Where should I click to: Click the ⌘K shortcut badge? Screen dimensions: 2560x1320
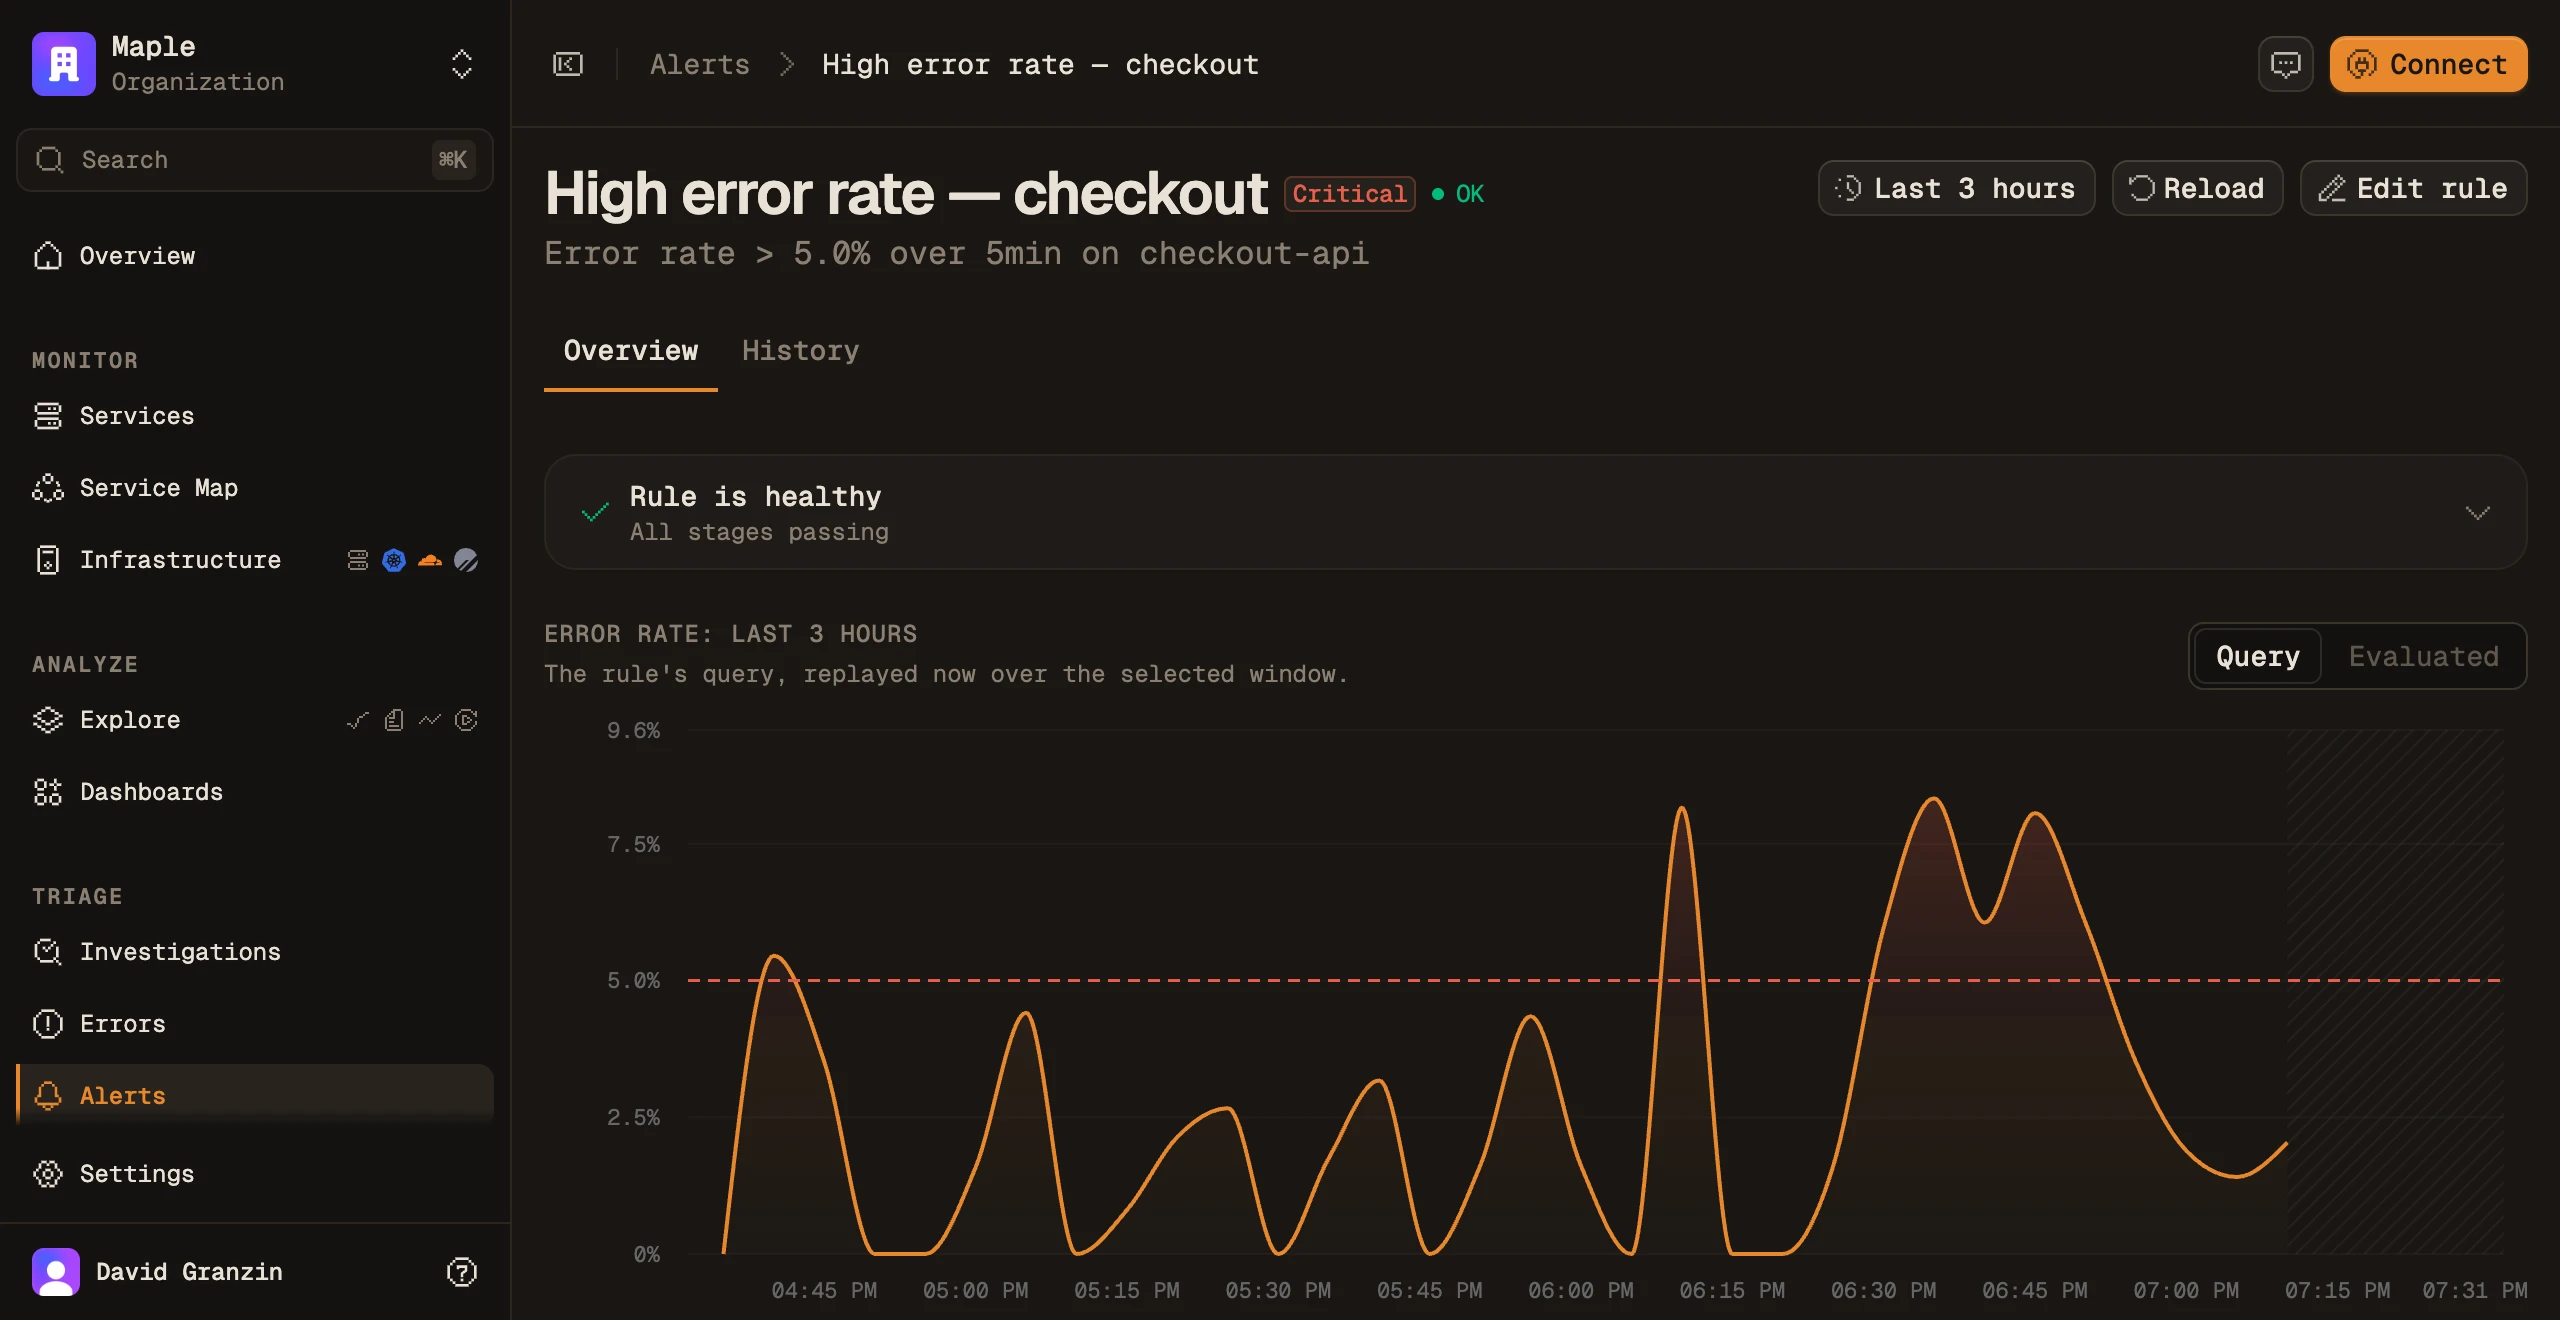click(453, 160)
